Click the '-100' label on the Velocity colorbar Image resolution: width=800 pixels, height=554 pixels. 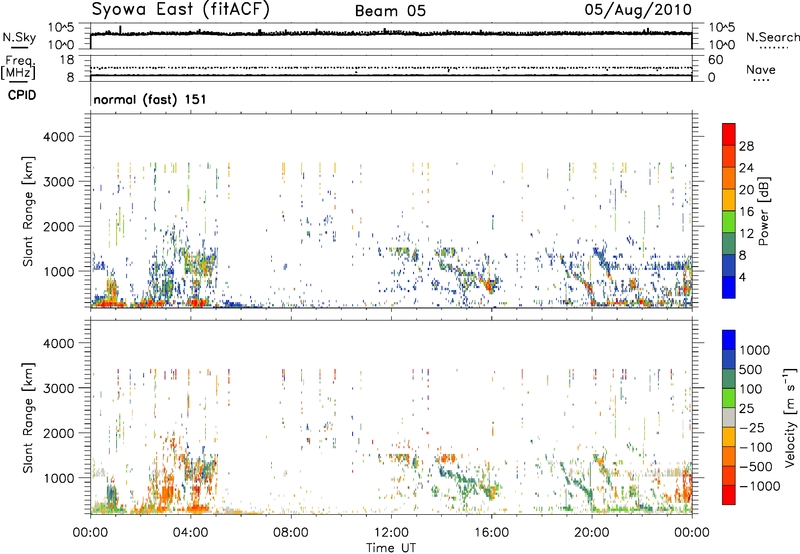coord(755,447)
